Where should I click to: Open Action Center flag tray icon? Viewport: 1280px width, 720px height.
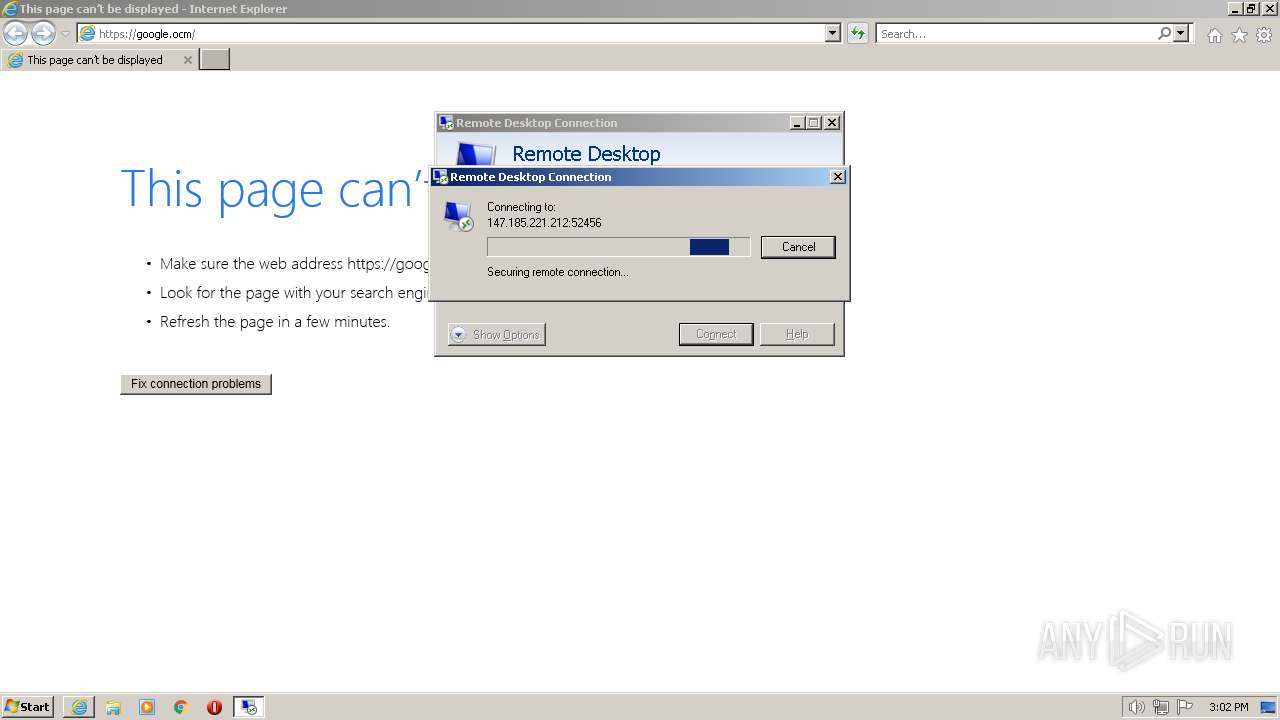pyautogui.click(x=1185, y=707)
